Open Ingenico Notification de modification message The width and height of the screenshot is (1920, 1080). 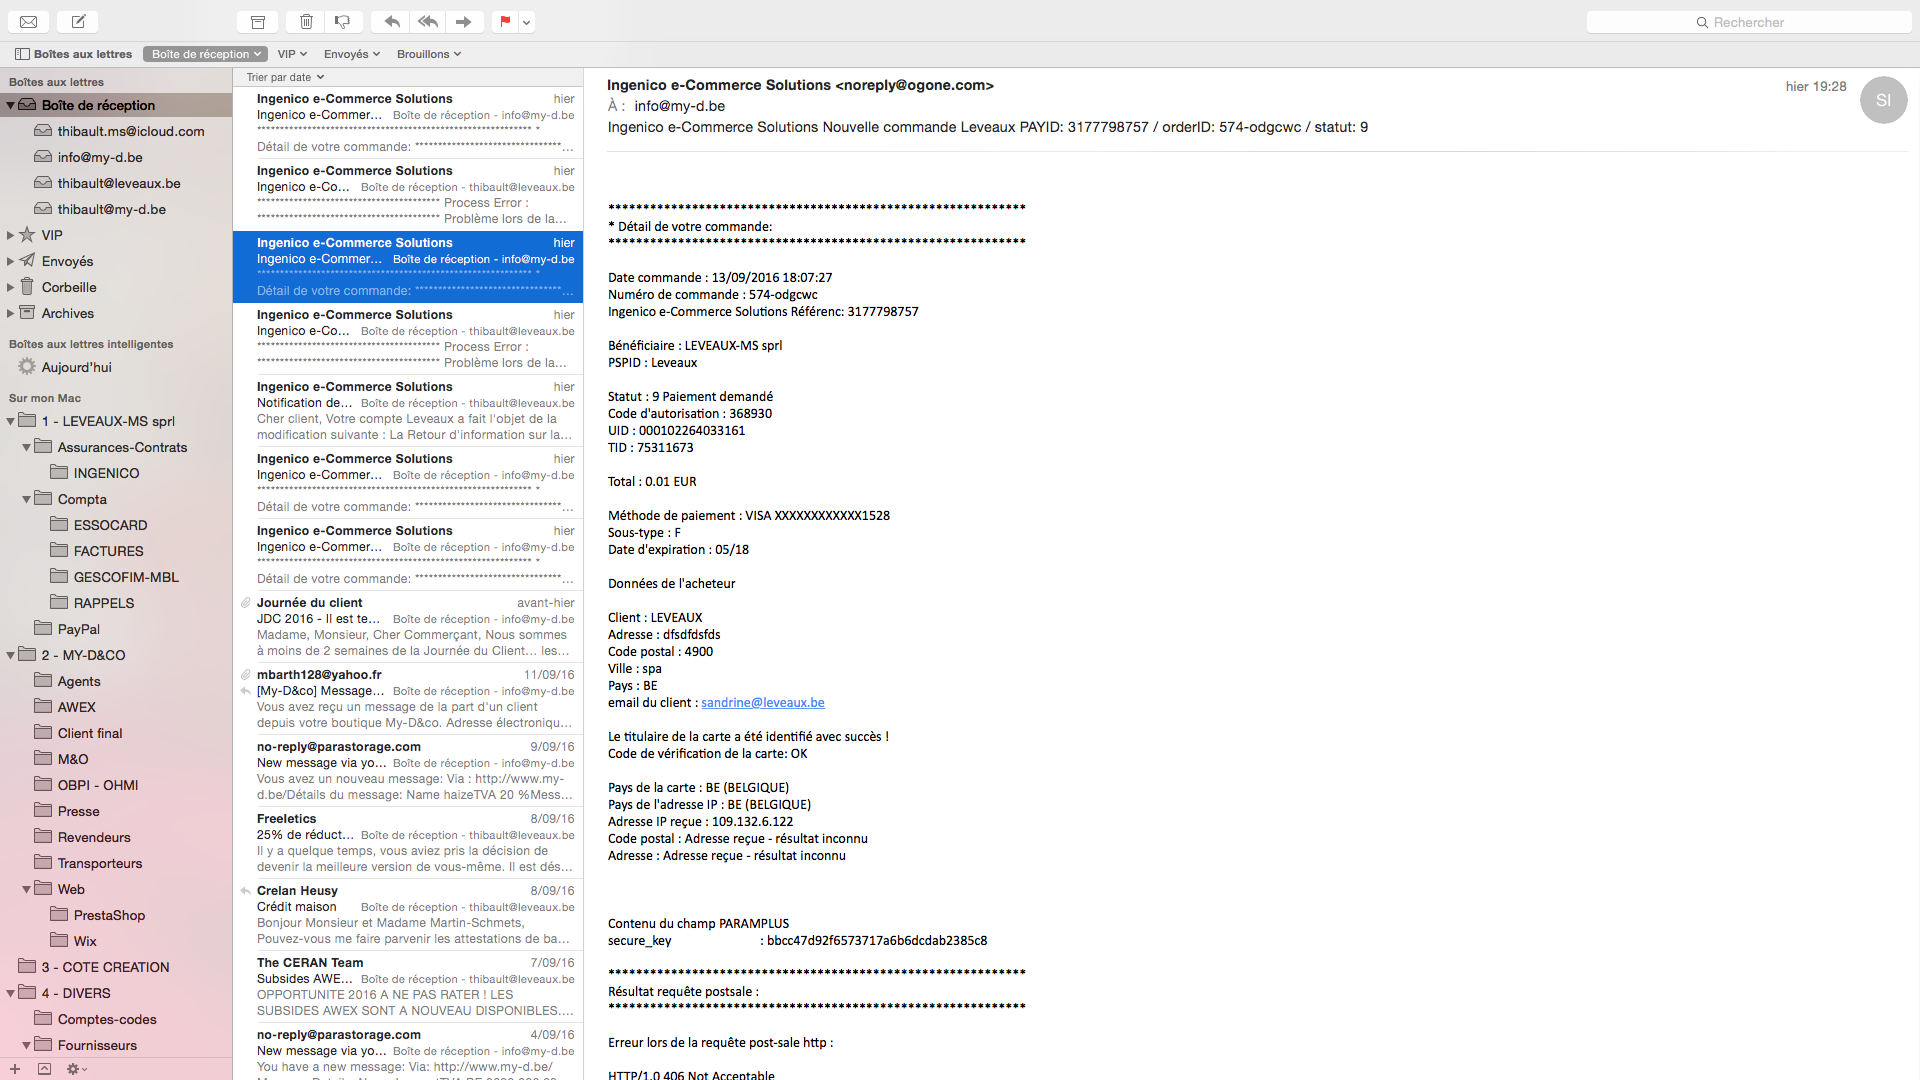point(408,410)
